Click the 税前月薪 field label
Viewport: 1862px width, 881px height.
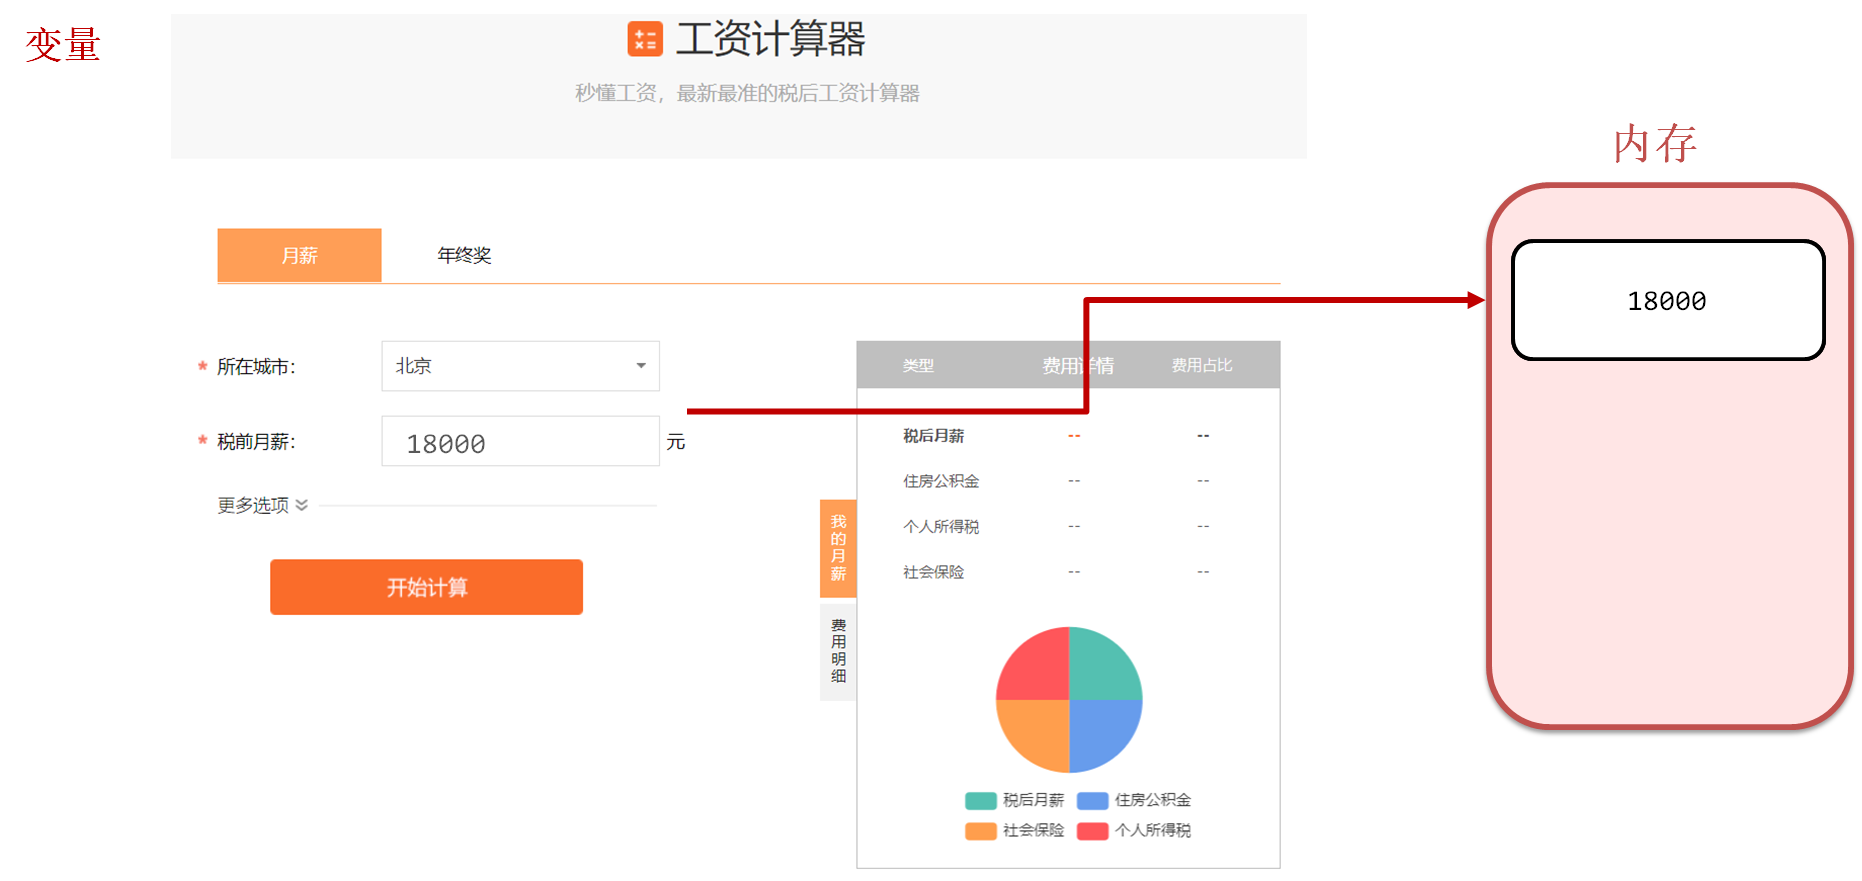256,442
